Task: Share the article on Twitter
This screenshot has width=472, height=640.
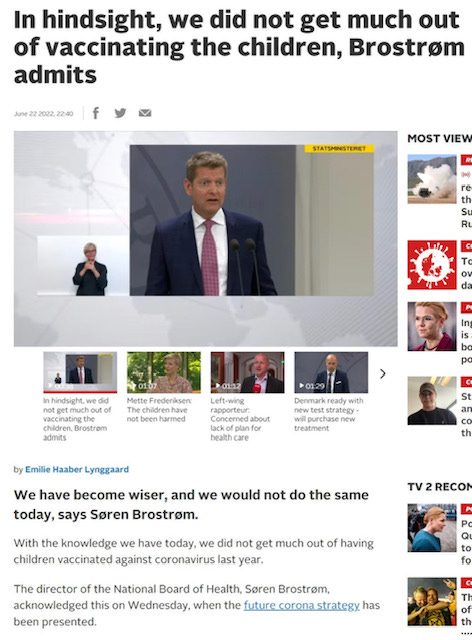Action: (120, 113)
